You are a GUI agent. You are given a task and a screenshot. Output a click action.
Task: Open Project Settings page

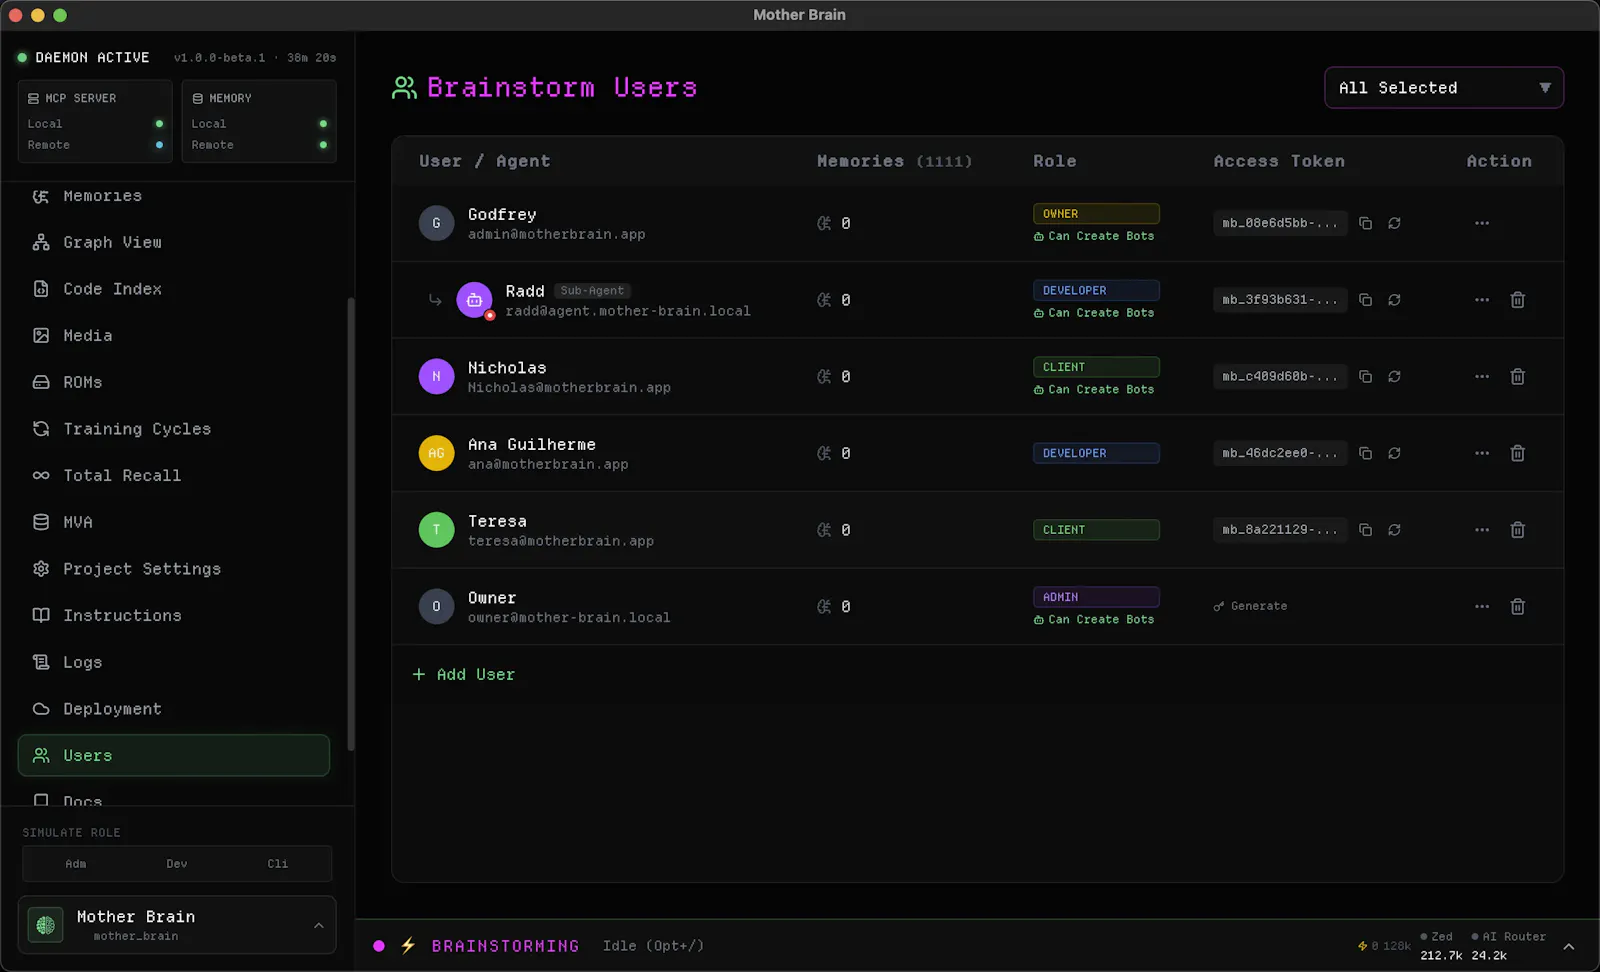point(173,569)
